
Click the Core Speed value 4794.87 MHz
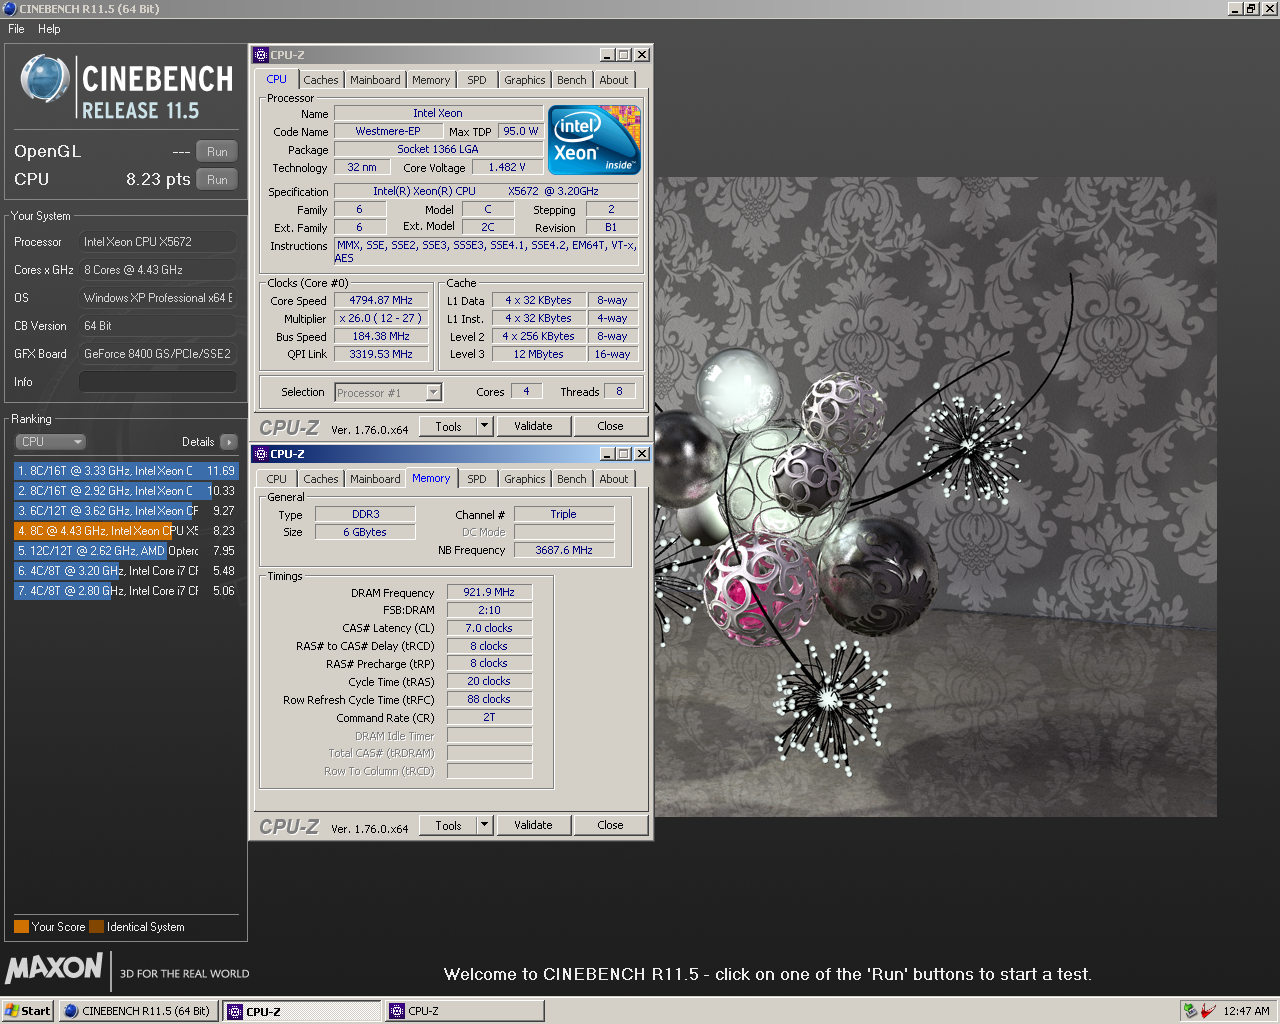(381, 300)
